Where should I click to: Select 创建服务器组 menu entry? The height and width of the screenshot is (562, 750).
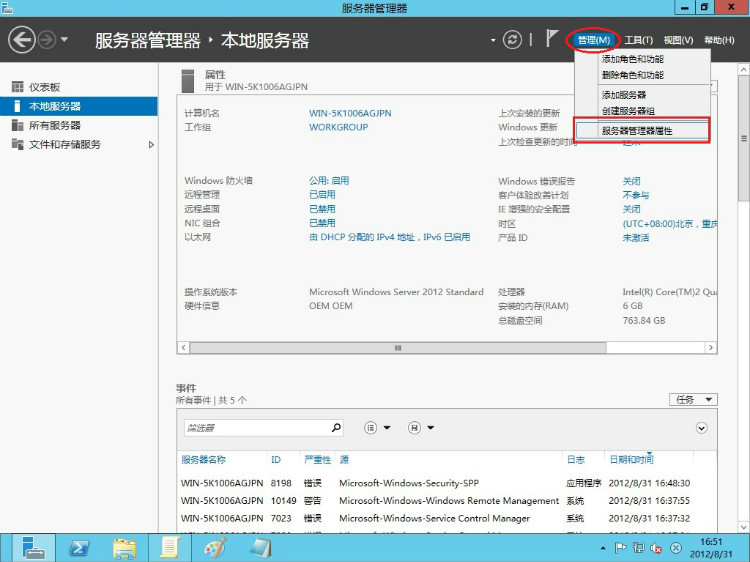[x=628, y=111]
